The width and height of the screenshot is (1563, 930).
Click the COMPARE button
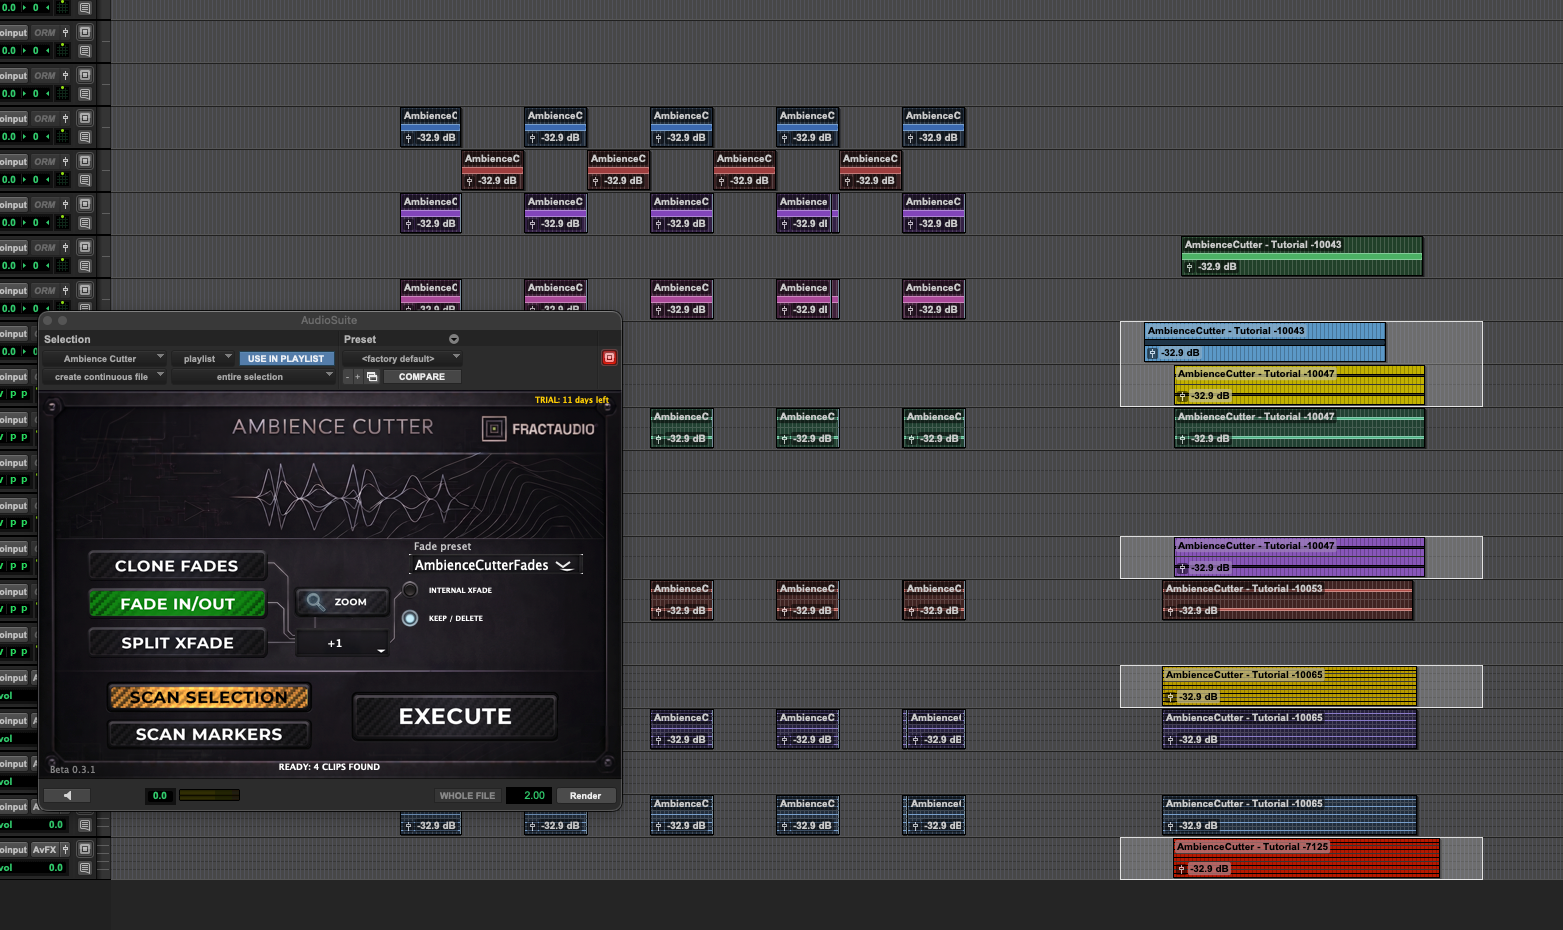(x=422, y=377)
